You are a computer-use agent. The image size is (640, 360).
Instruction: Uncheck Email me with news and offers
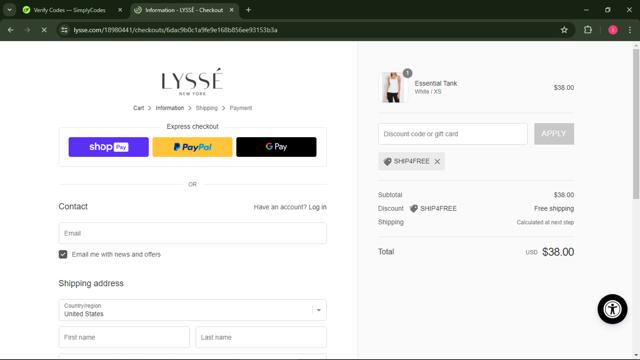pyautogui.click(x=63, y=254)
